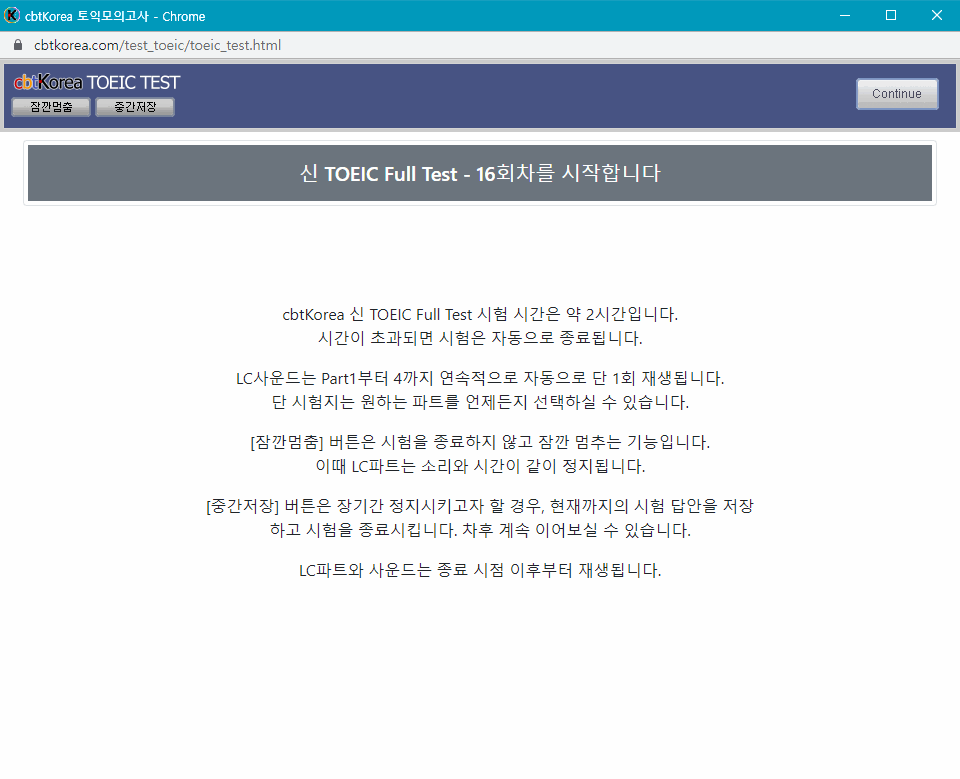This screenshot has width=960, height=779.
Task: Click the Continue button
Action: (897, 94)
